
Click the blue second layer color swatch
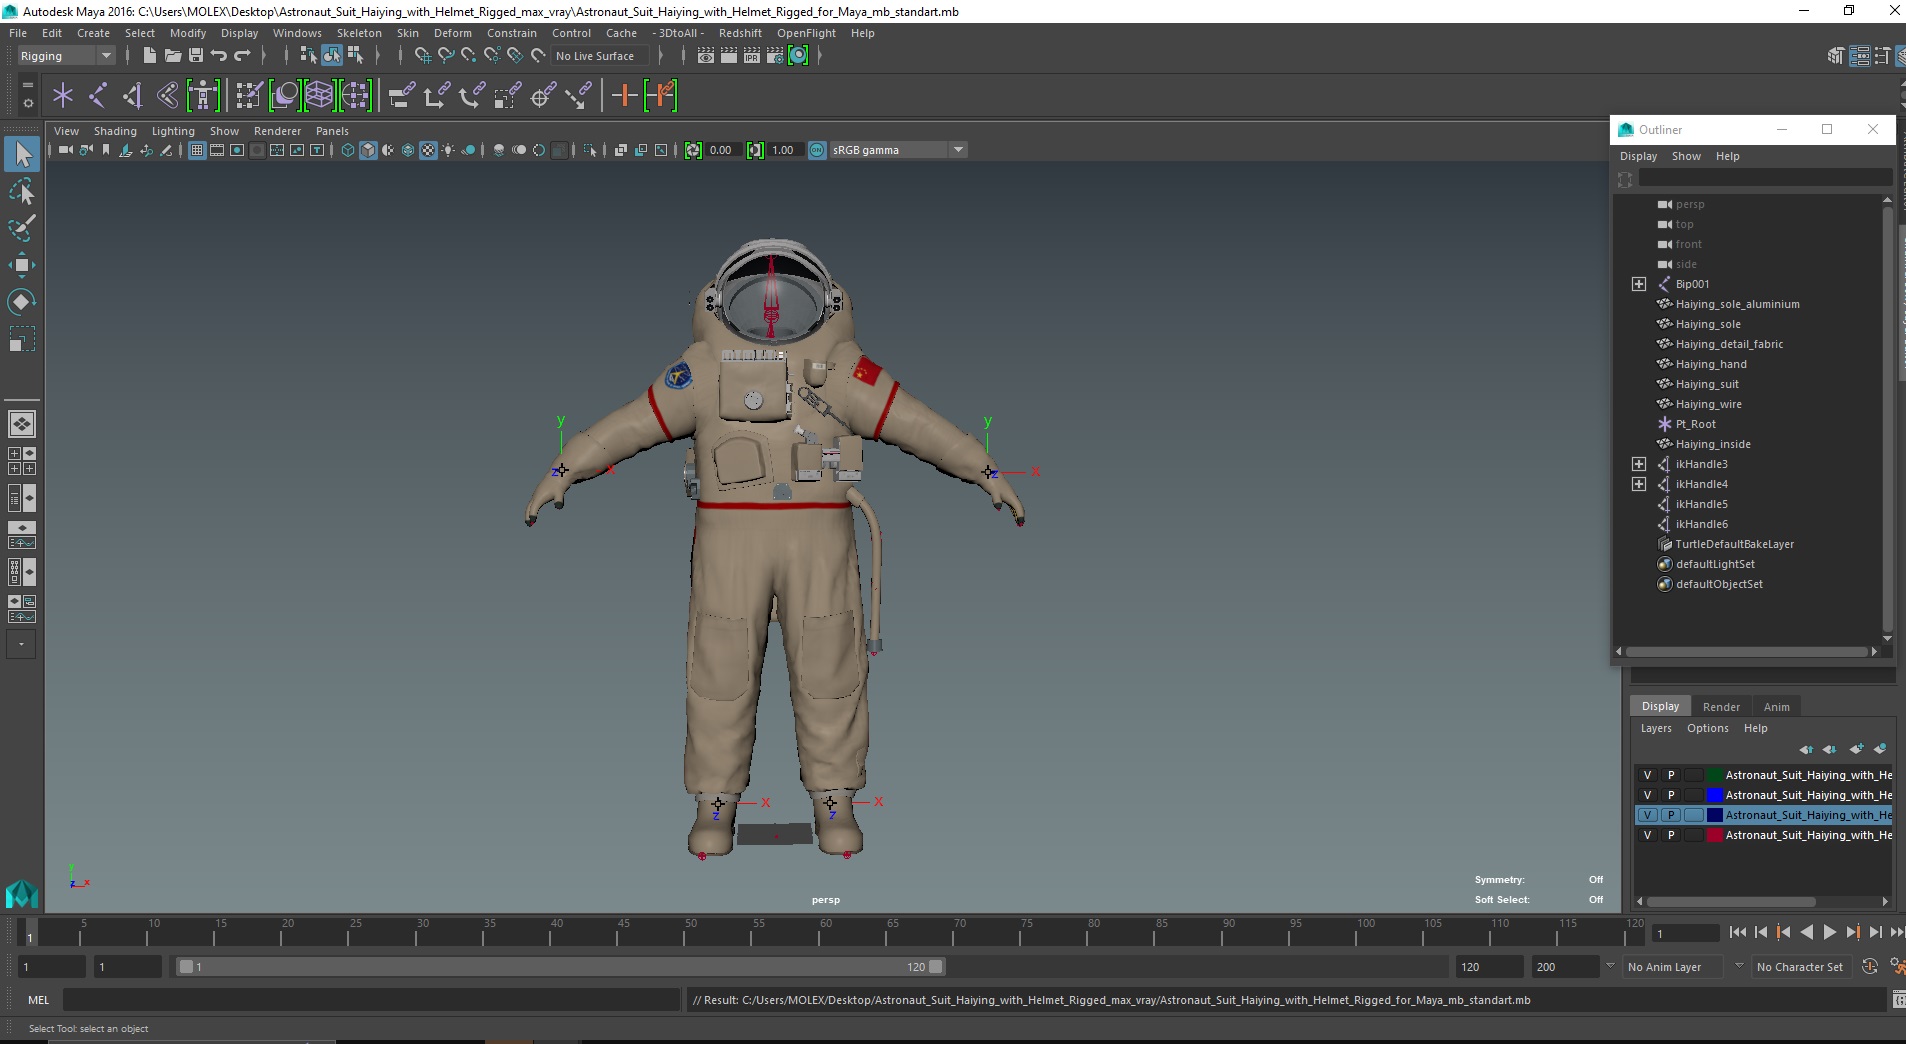[x=1715, y=795]
